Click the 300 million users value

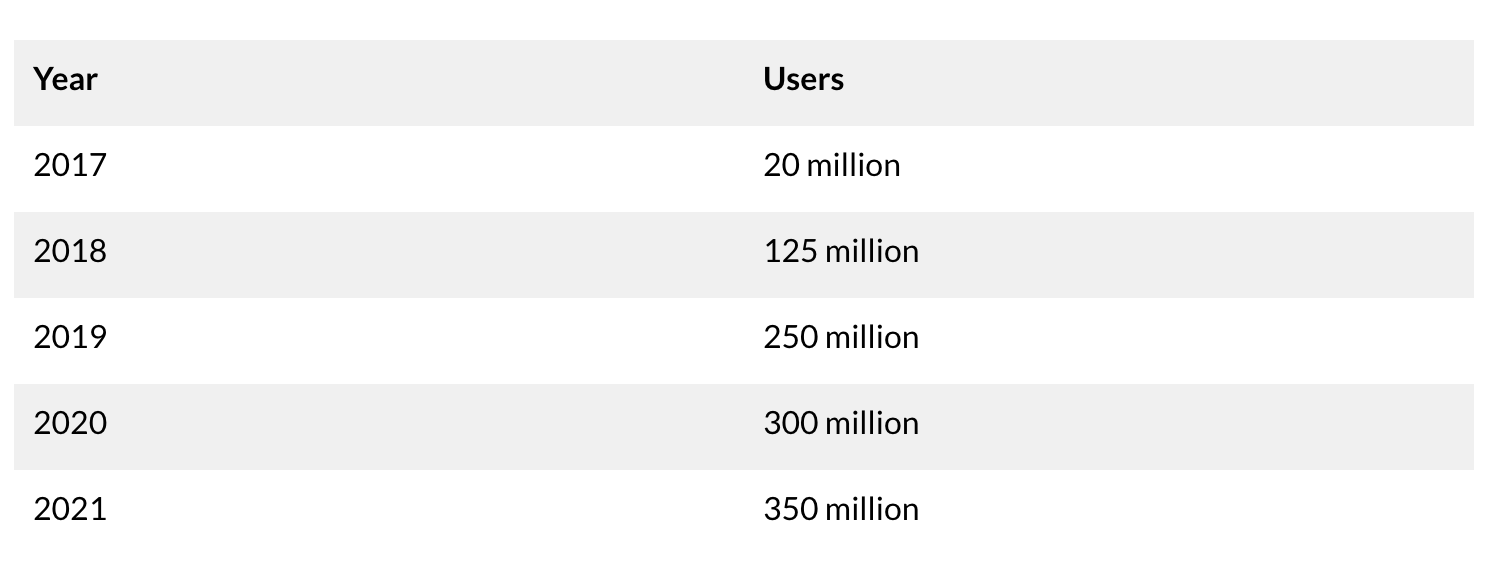point(841,423)
